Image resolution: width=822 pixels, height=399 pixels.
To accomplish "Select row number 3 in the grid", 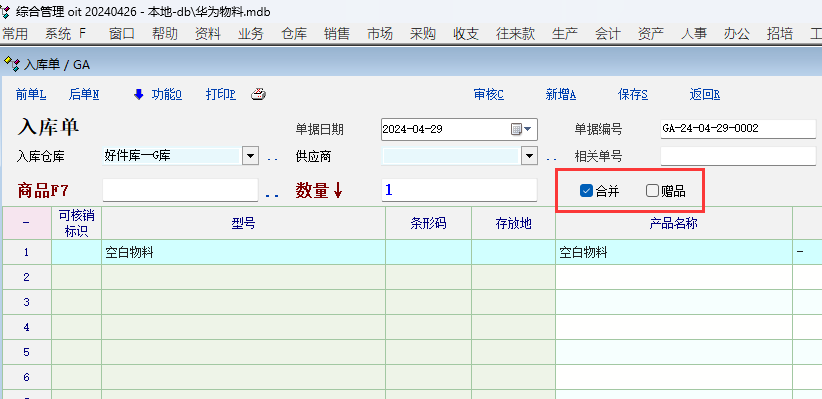I will coord(27,302).
